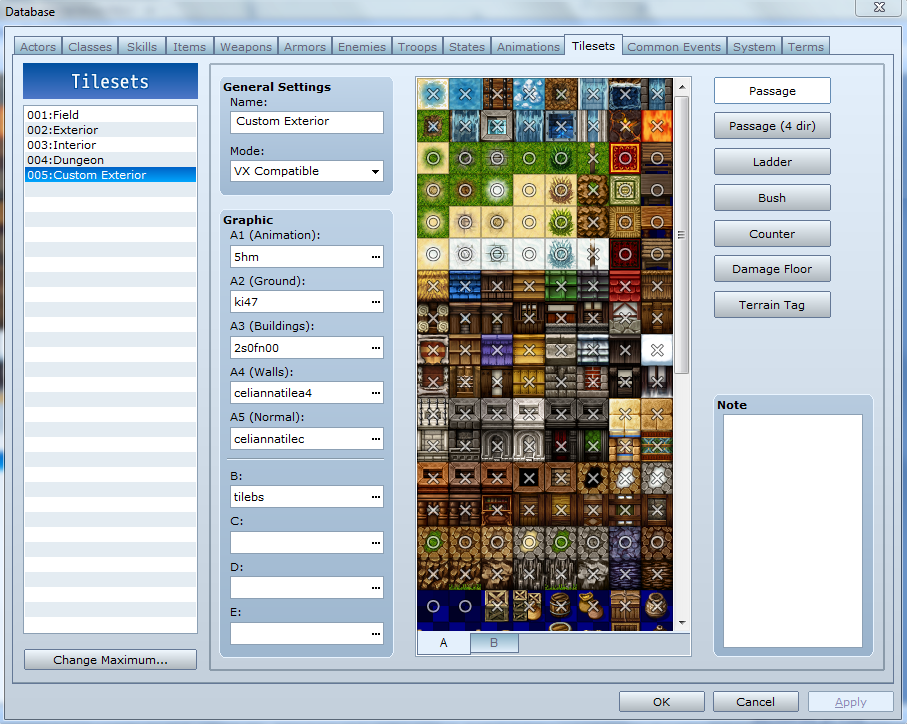Image resolution: width=907 pixels, height=724 pixels.
Task: Switch to the Common Events tab
Action: (x=674, y=47)
